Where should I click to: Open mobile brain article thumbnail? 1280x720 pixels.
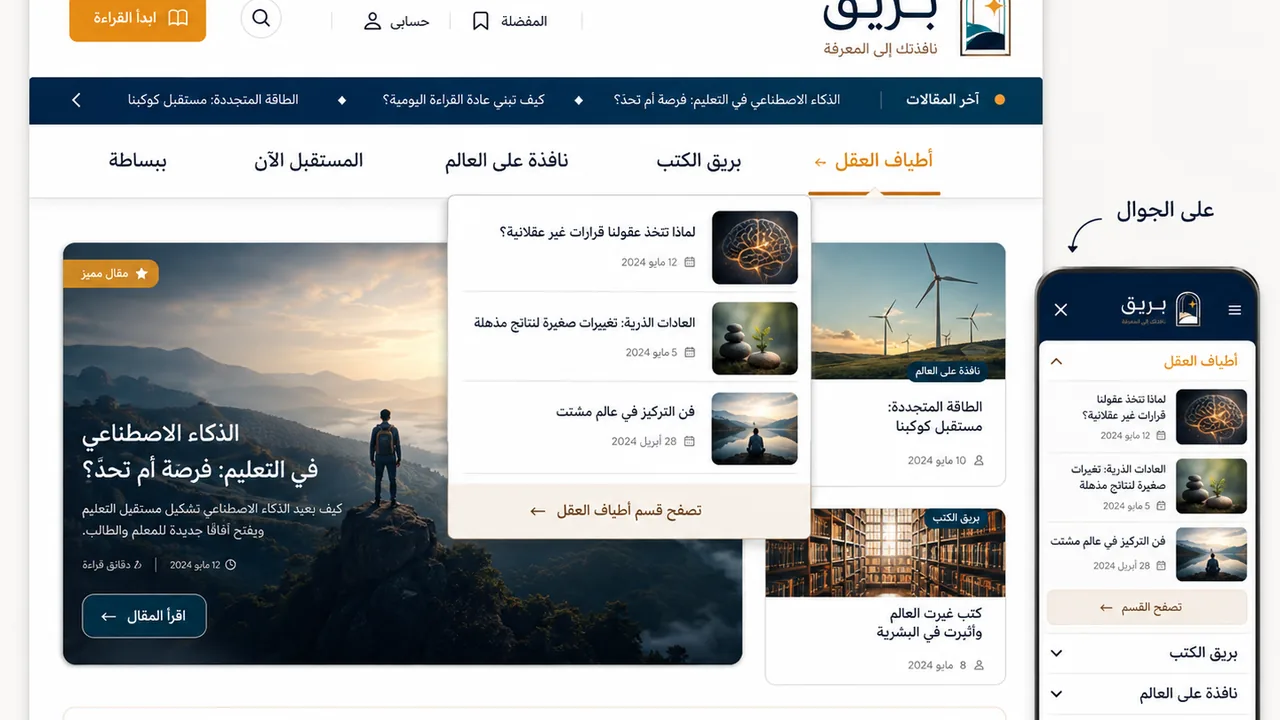(1211, 417)
